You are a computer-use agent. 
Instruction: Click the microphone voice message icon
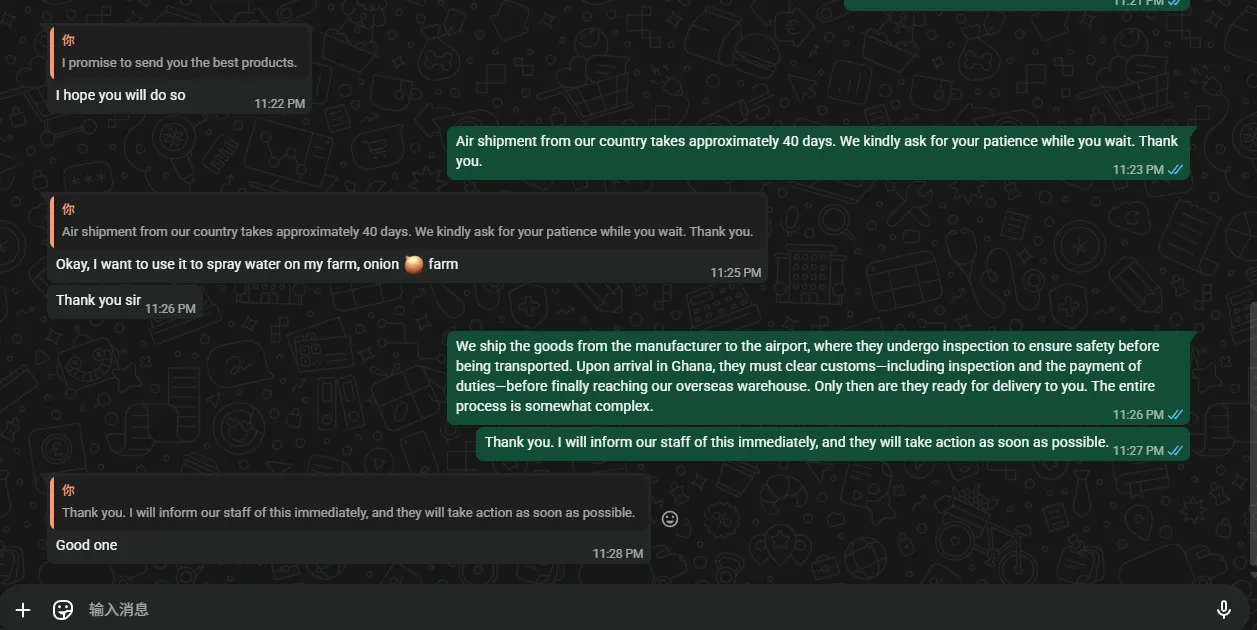click(x=1223, y=610)
